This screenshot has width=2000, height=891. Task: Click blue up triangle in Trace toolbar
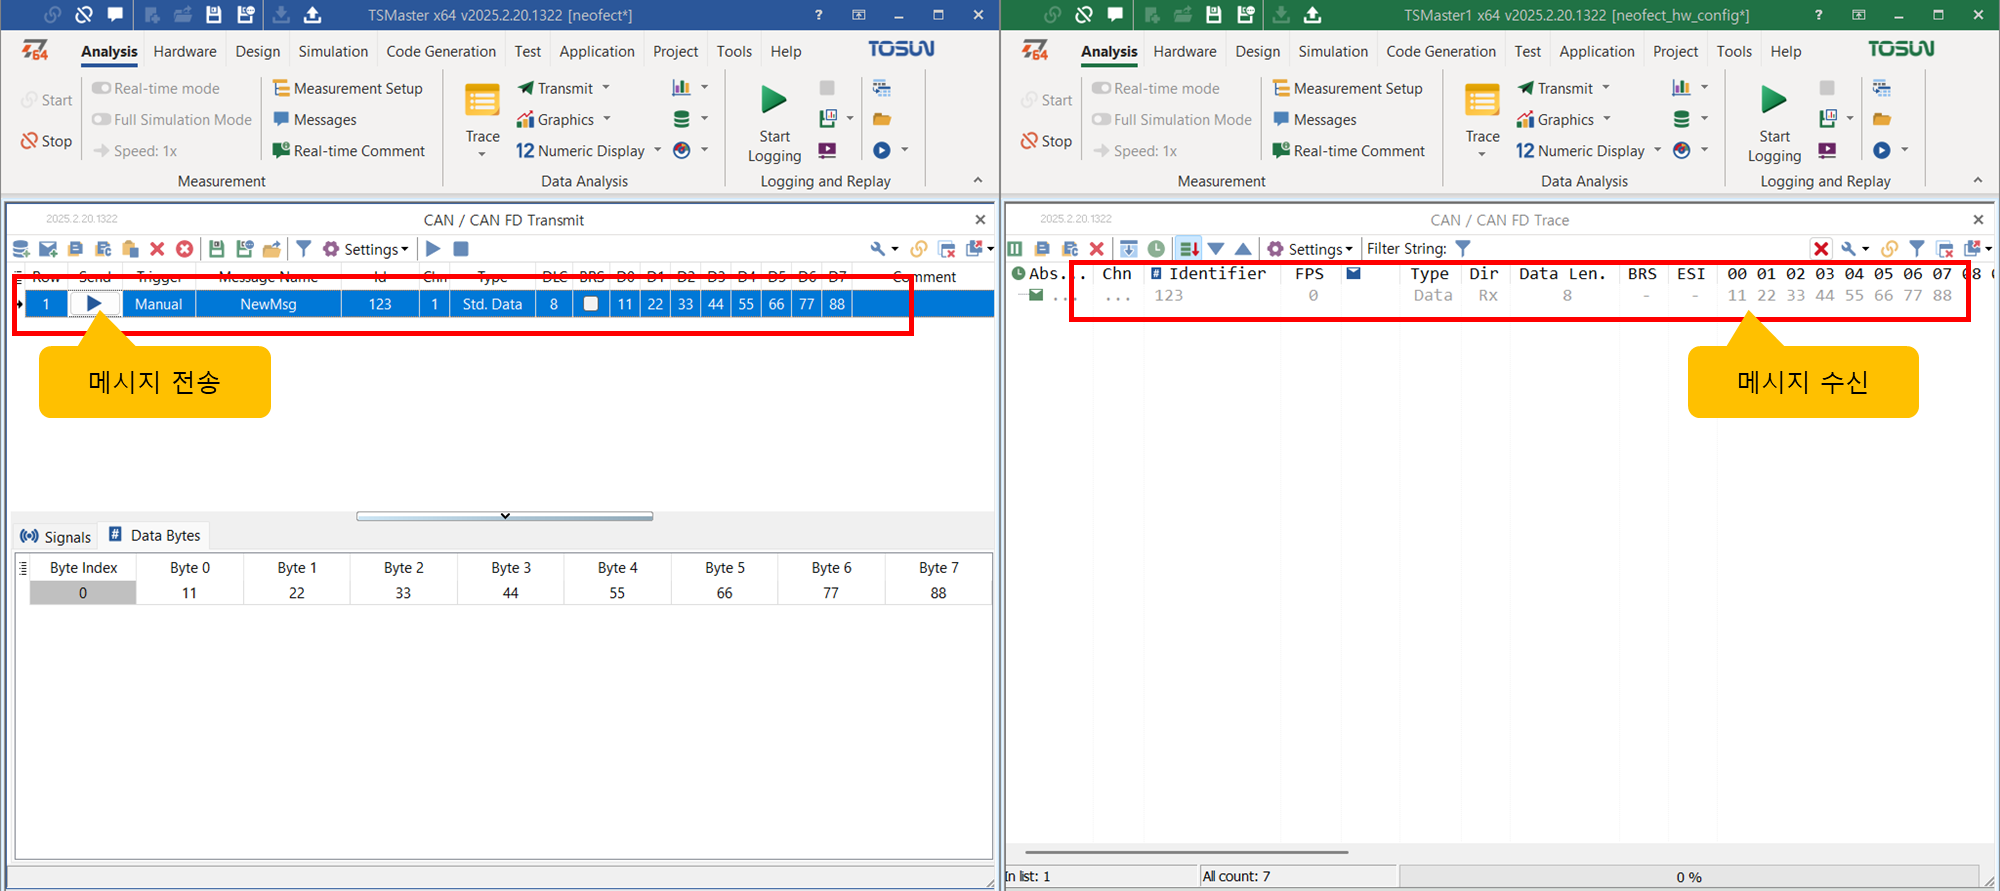1243,249
